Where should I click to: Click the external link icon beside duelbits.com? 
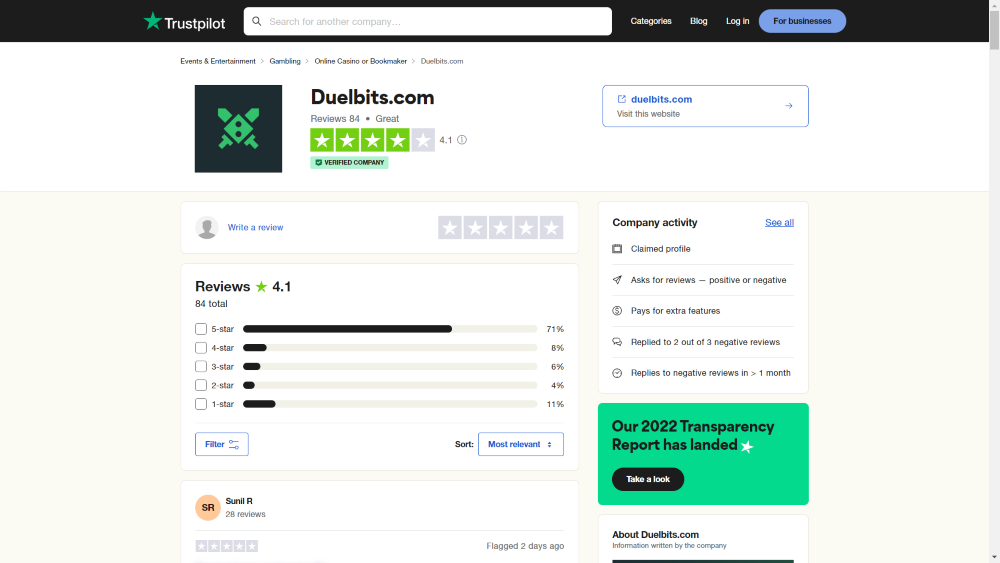(622, 99)
